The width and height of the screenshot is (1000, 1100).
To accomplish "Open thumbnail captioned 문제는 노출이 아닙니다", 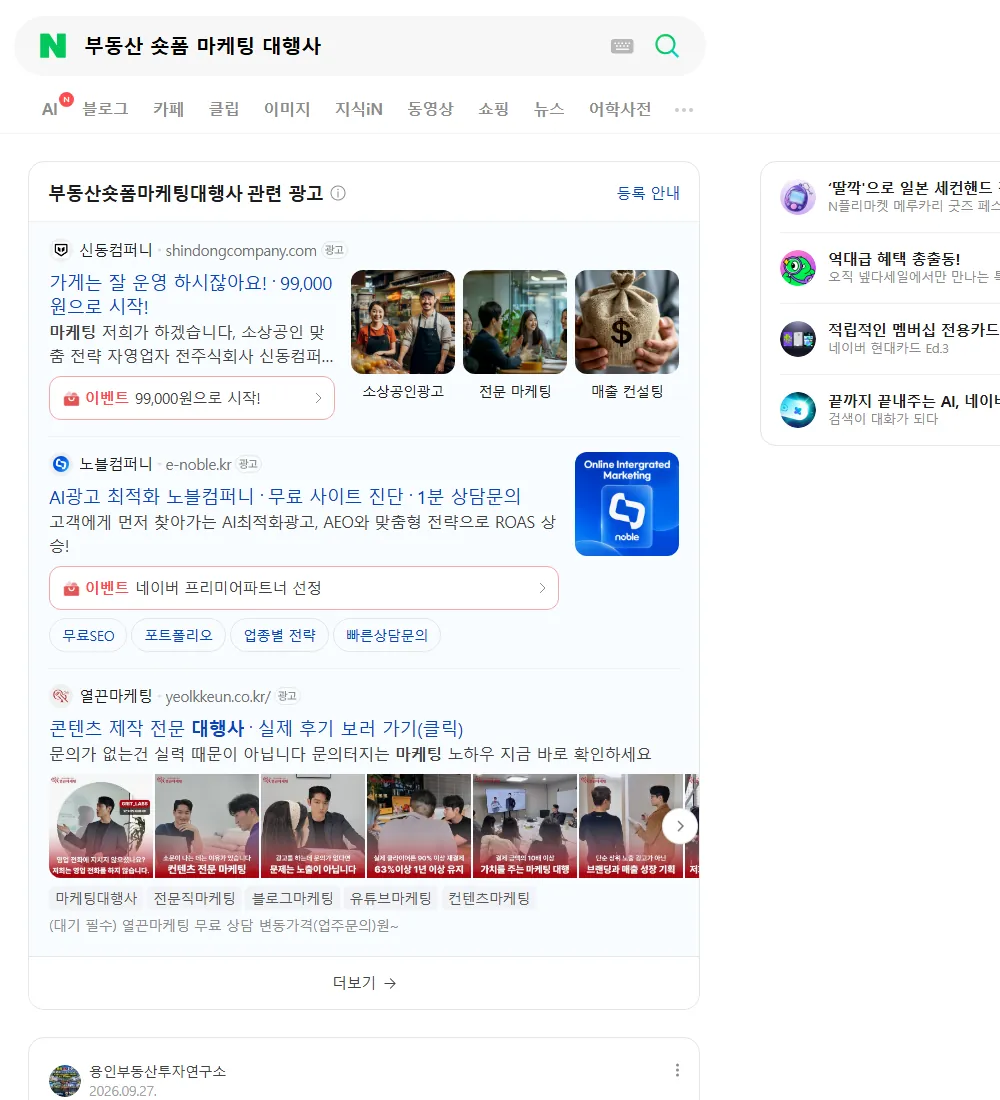I will click(313, 826).
